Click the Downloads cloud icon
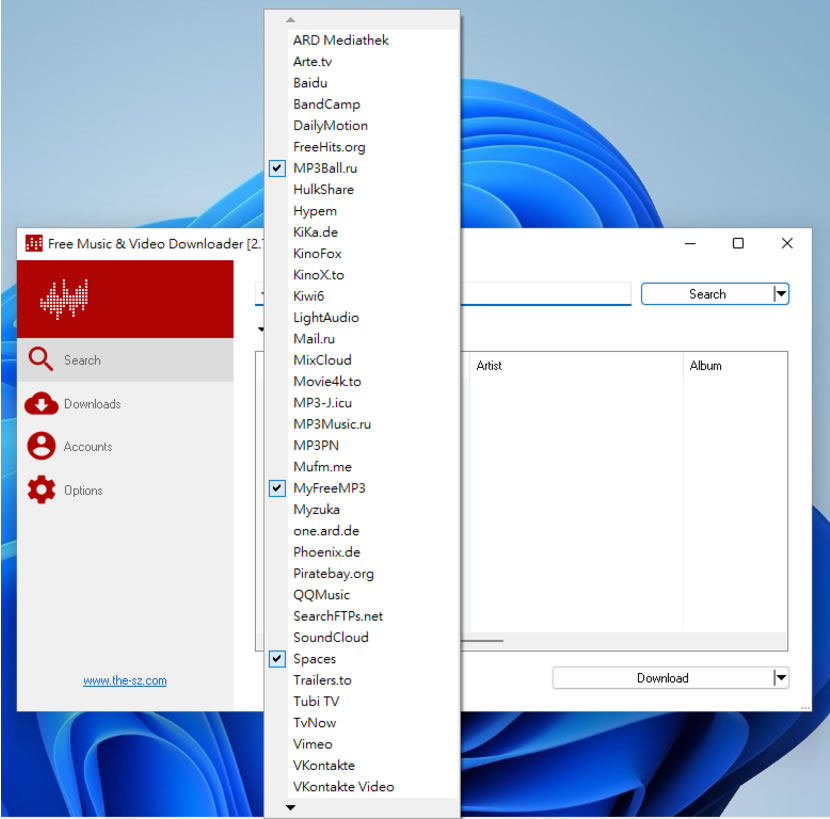This screenshot has height=819, width=830. pyautogui.click(x=41, y=403)
